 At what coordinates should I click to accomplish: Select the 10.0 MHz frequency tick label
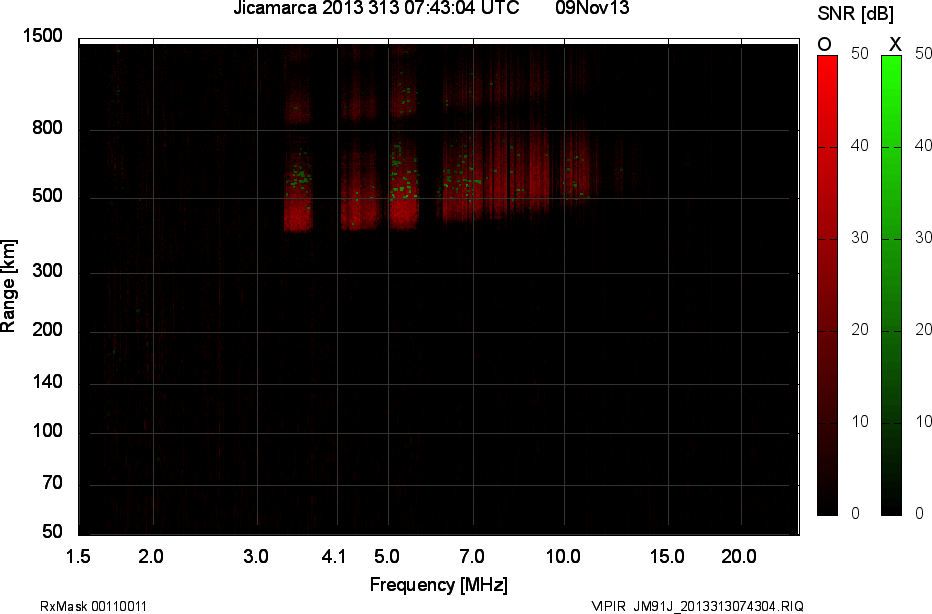coord(564,556)
